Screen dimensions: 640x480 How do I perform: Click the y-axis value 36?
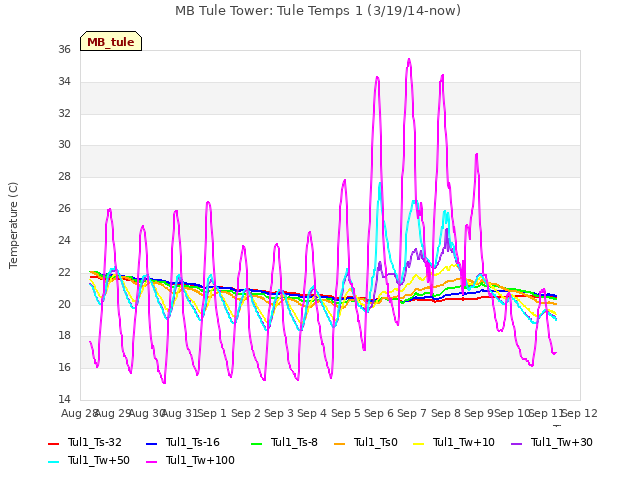[64, 49]
